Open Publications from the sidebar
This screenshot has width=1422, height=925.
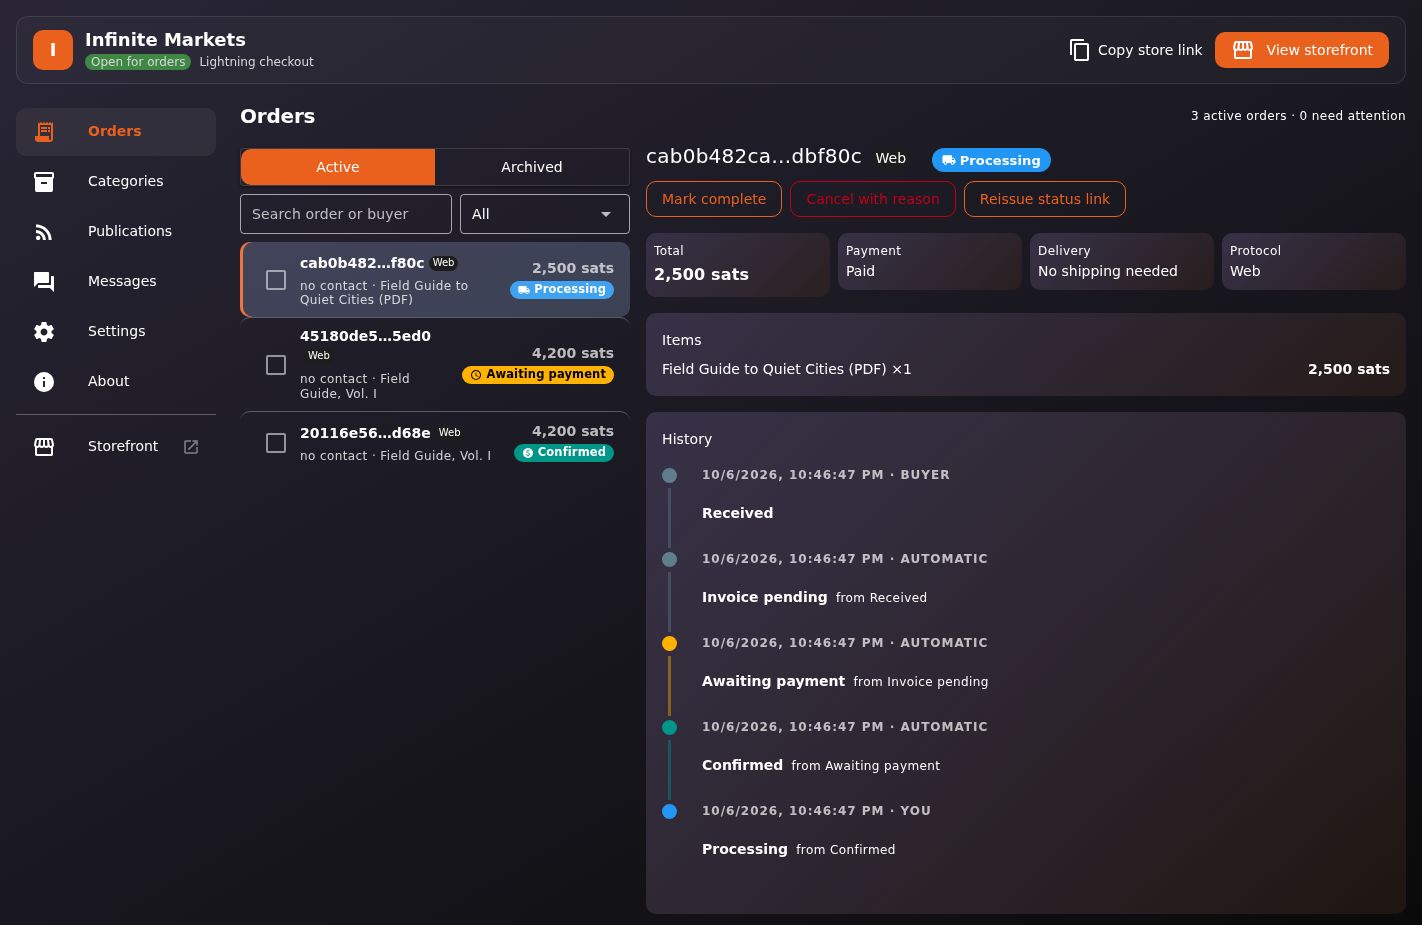[x=116, y=231]
